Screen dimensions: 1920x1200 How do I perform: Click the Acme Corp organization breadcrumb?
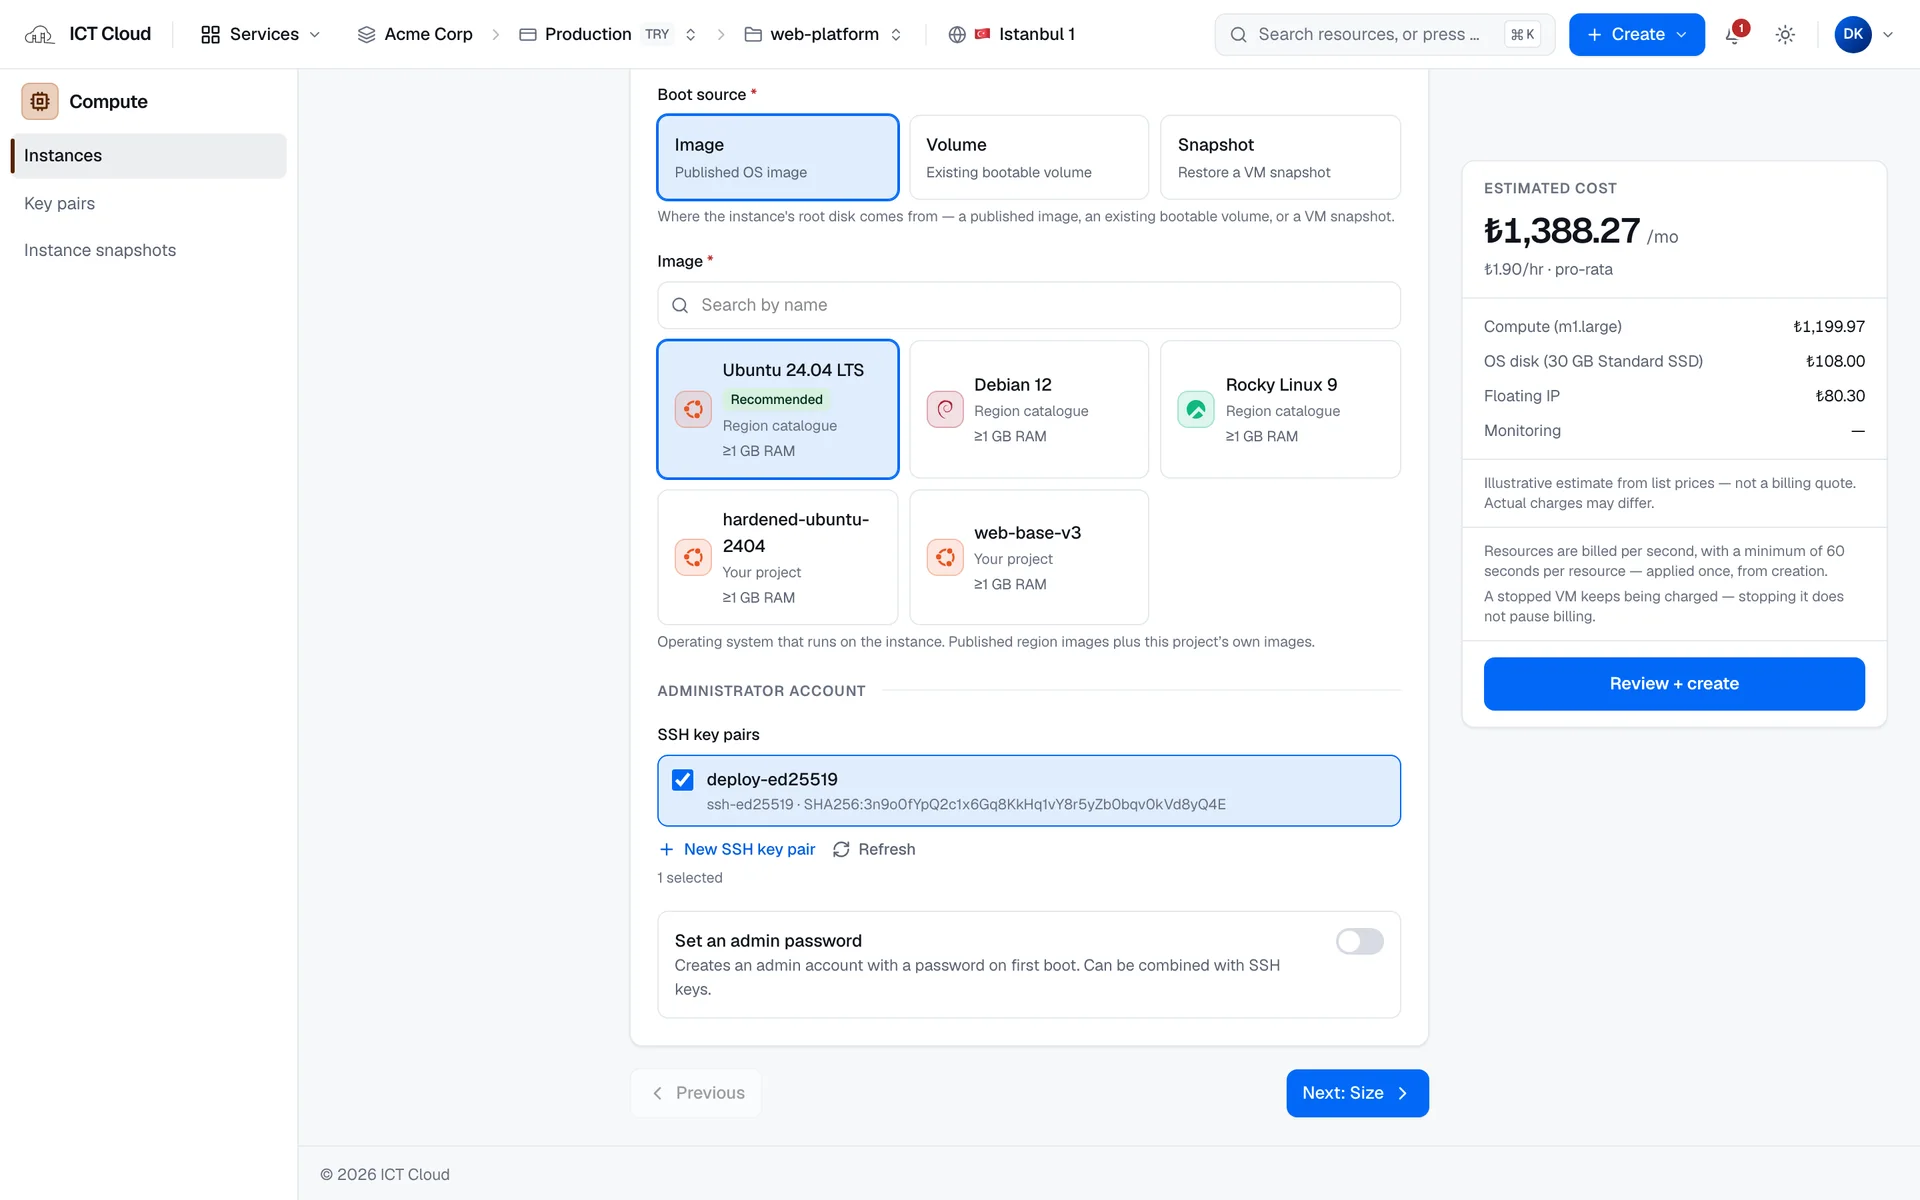pyautogui.click(x=415, y=35)
